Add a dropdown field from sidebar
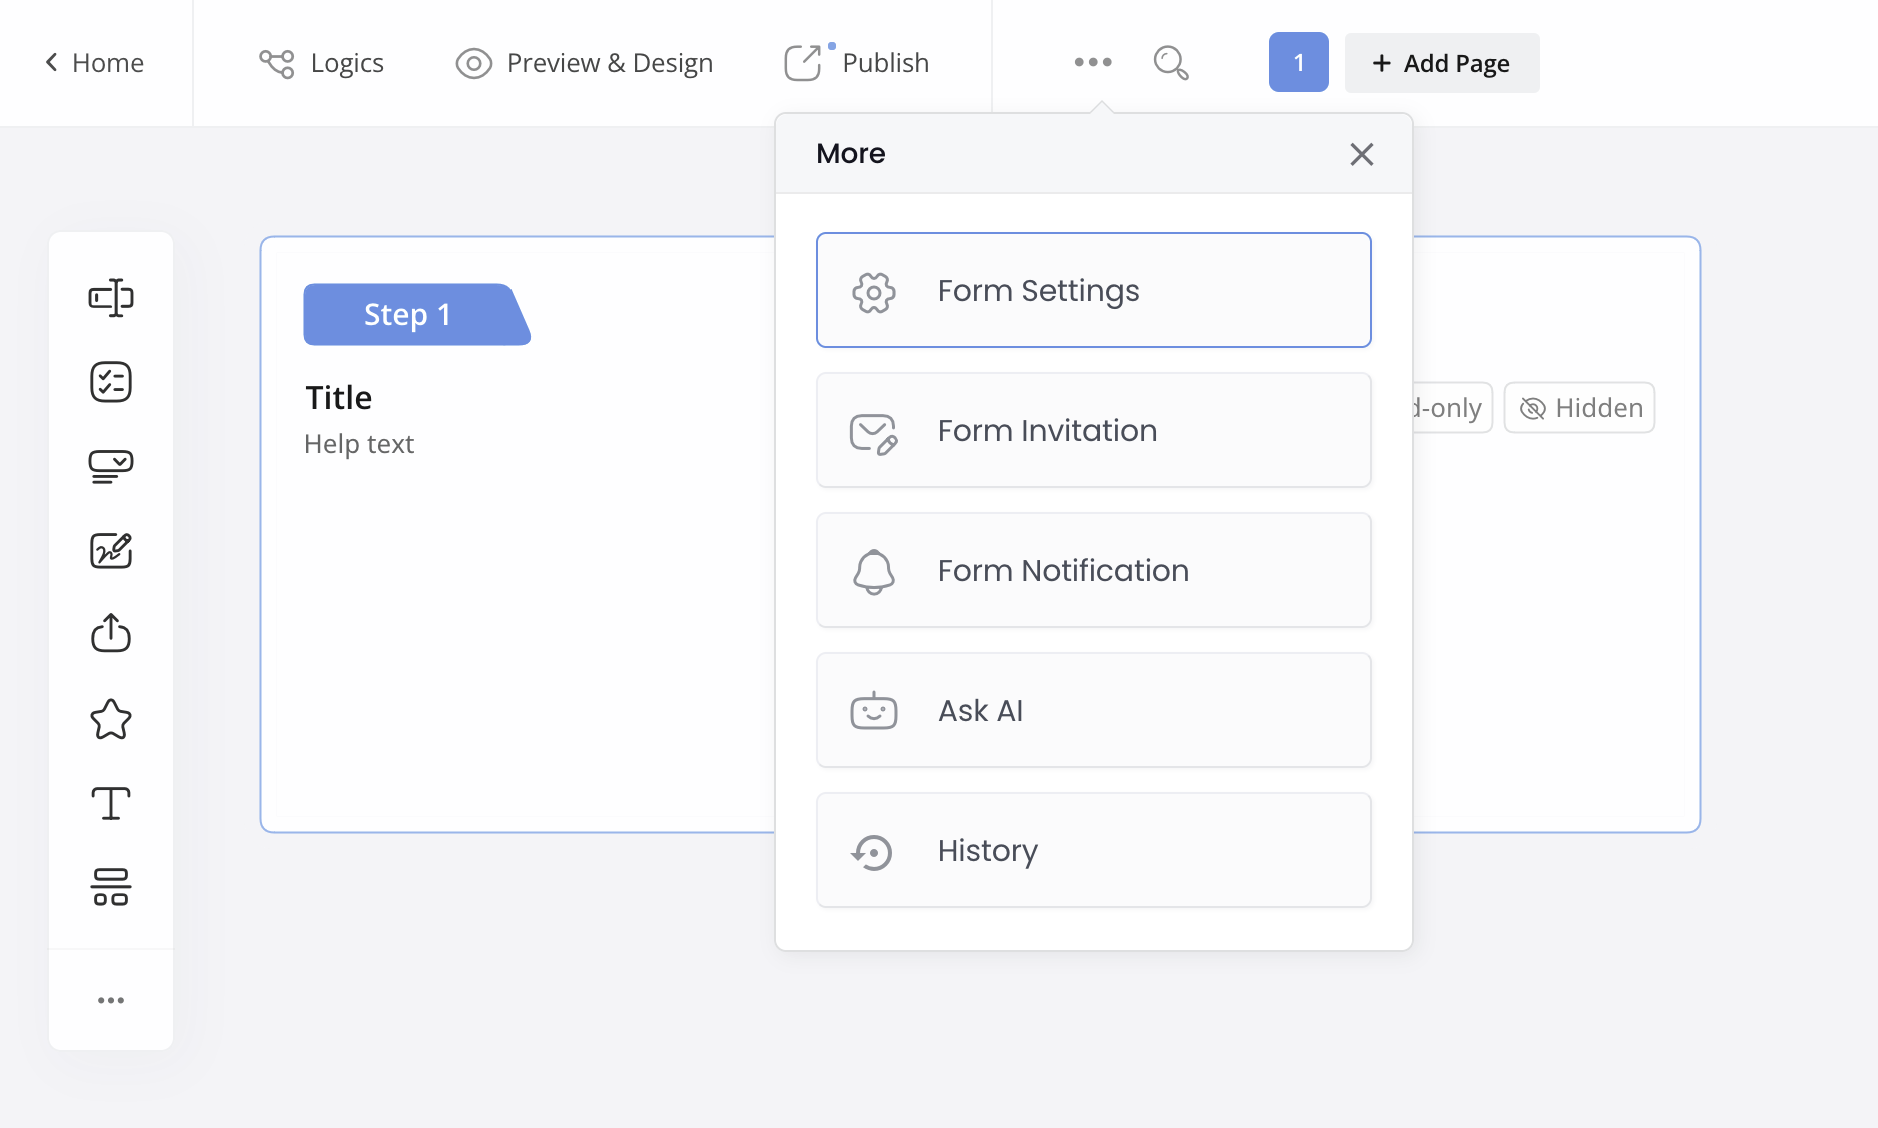Viewport: 1878px width, 1128px height. pos(111,466)
